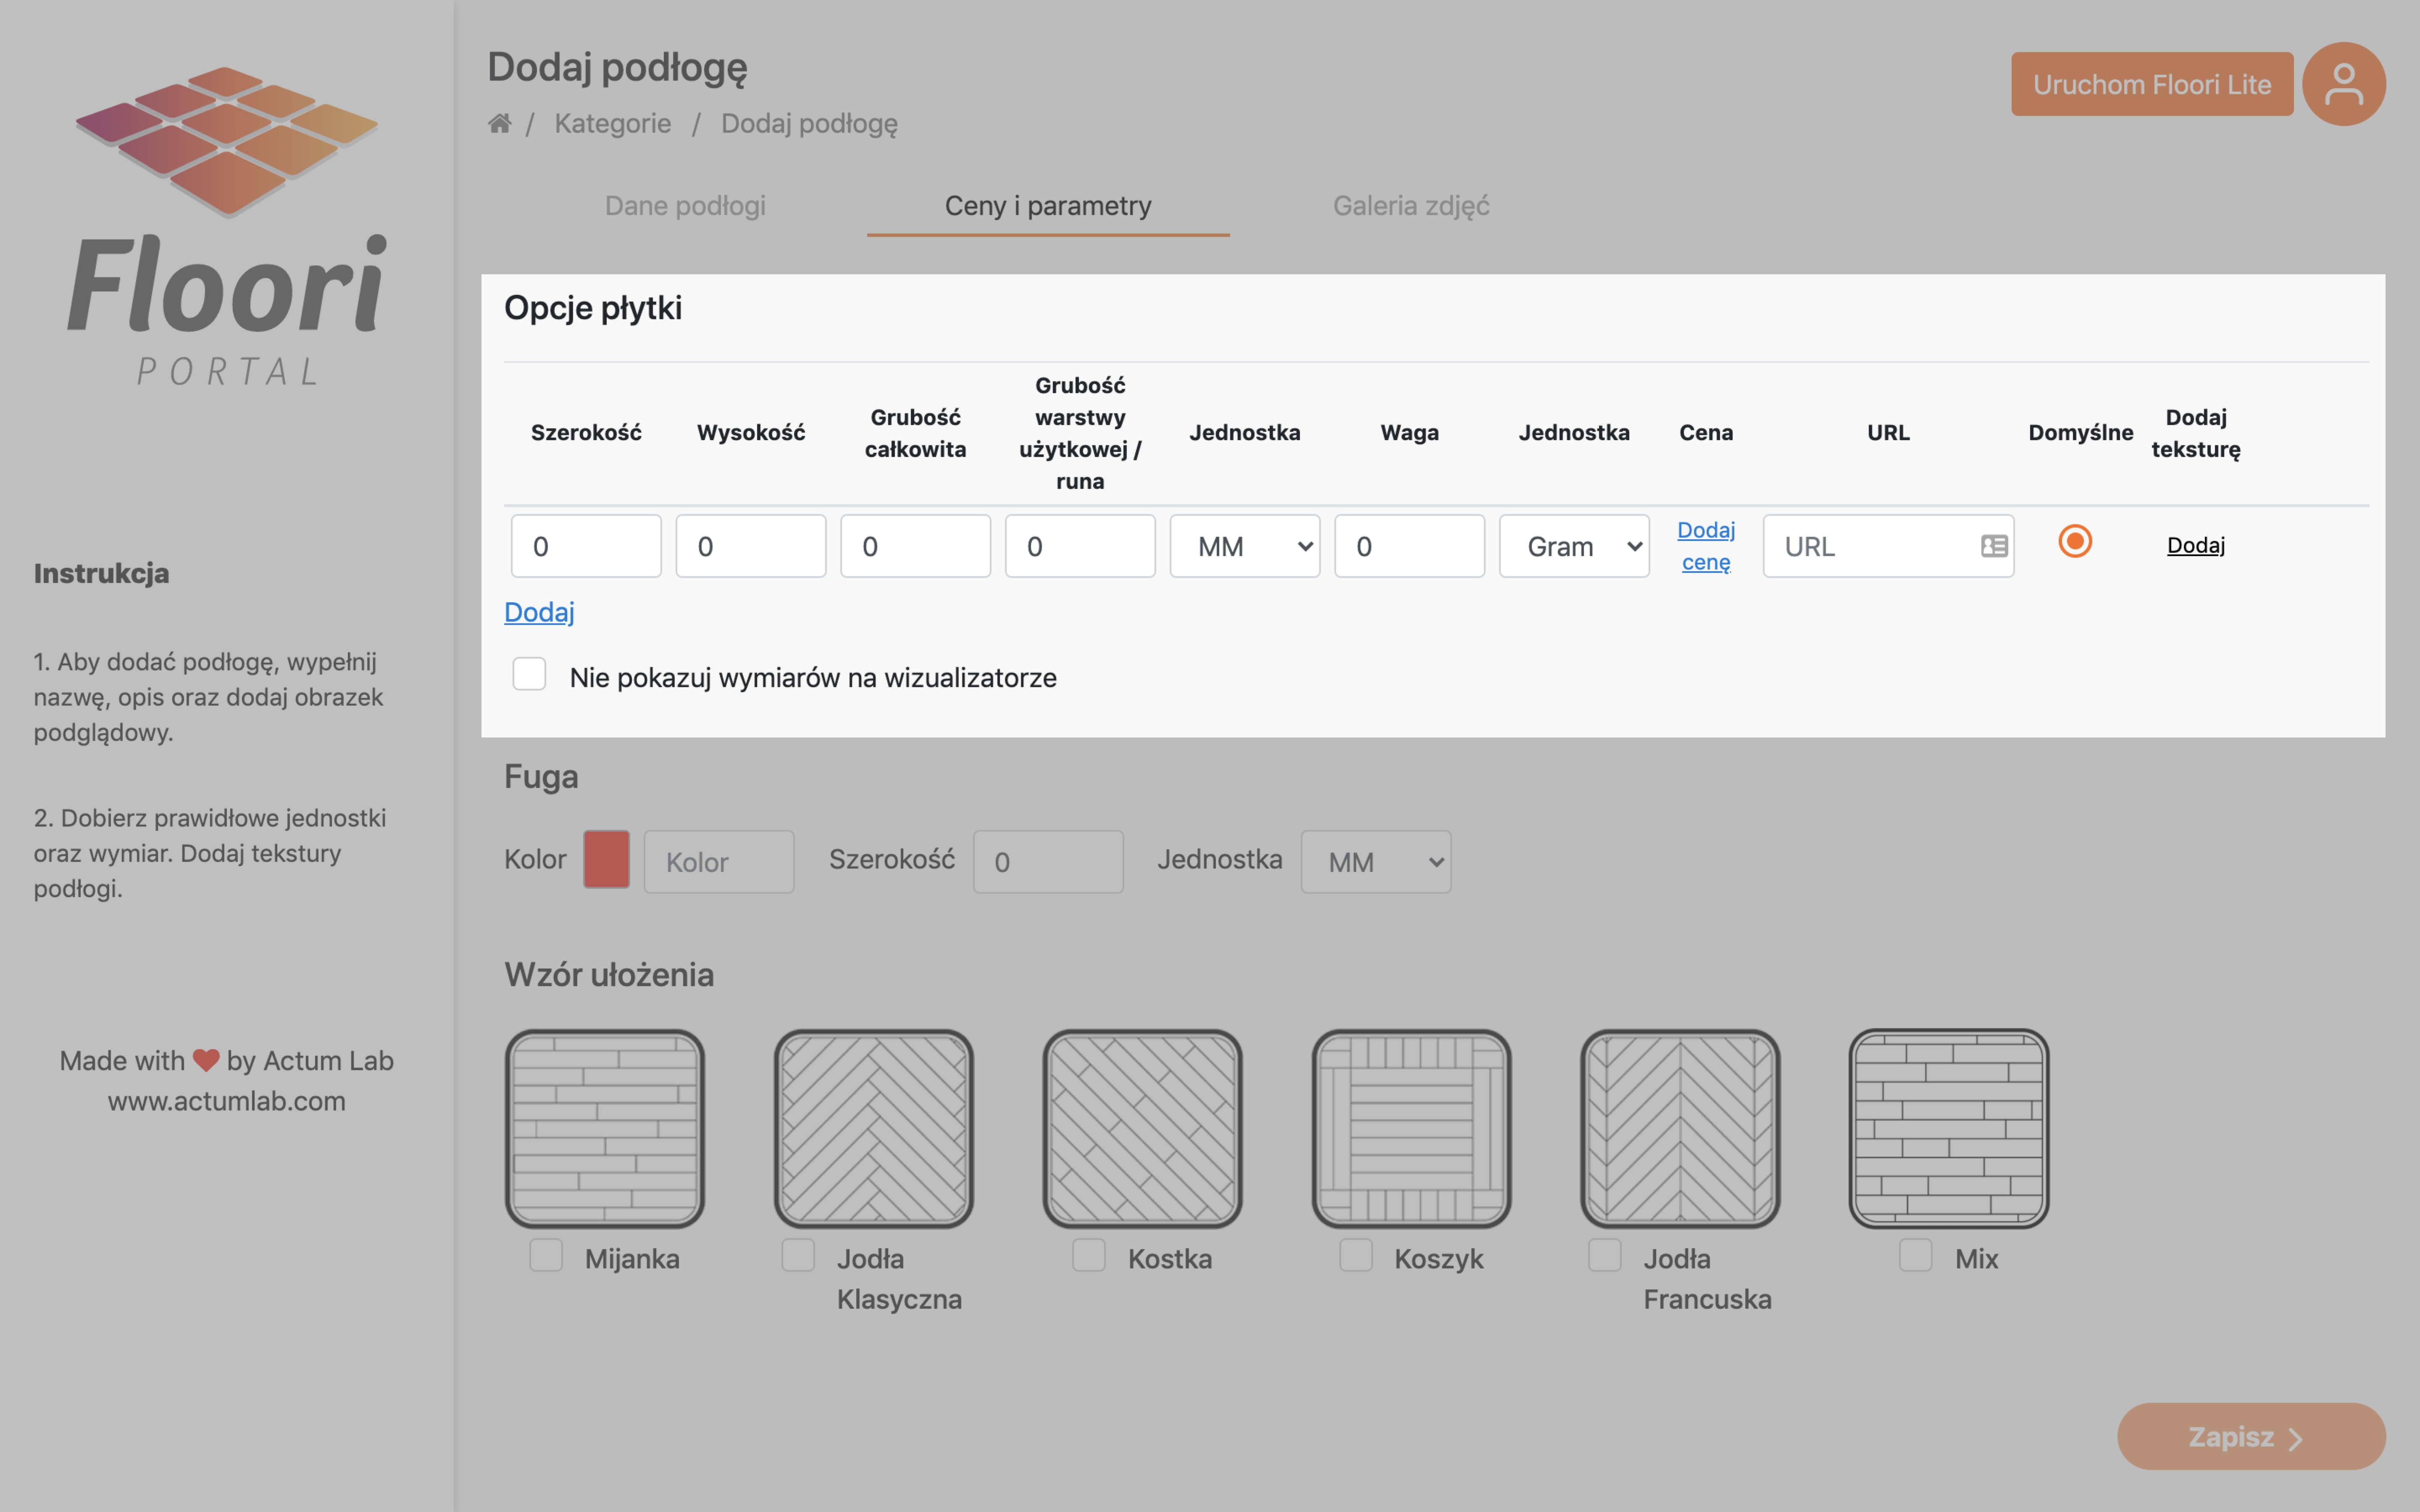The height and width of the screenshot is (1512, 2420).
Task: Switch to the Ceny i parametry tab
Action: pyautogui.click(x=1048, y=206)
